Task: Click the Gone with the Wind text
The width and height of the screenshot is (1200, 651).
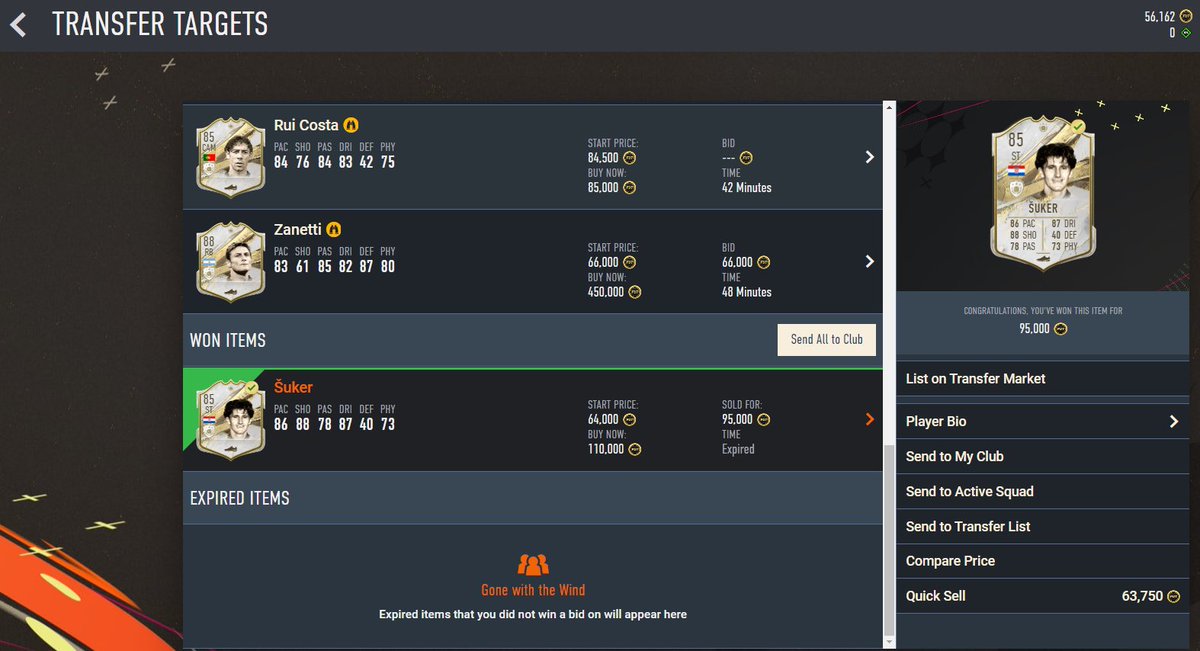Action: [x=533, y=590]
